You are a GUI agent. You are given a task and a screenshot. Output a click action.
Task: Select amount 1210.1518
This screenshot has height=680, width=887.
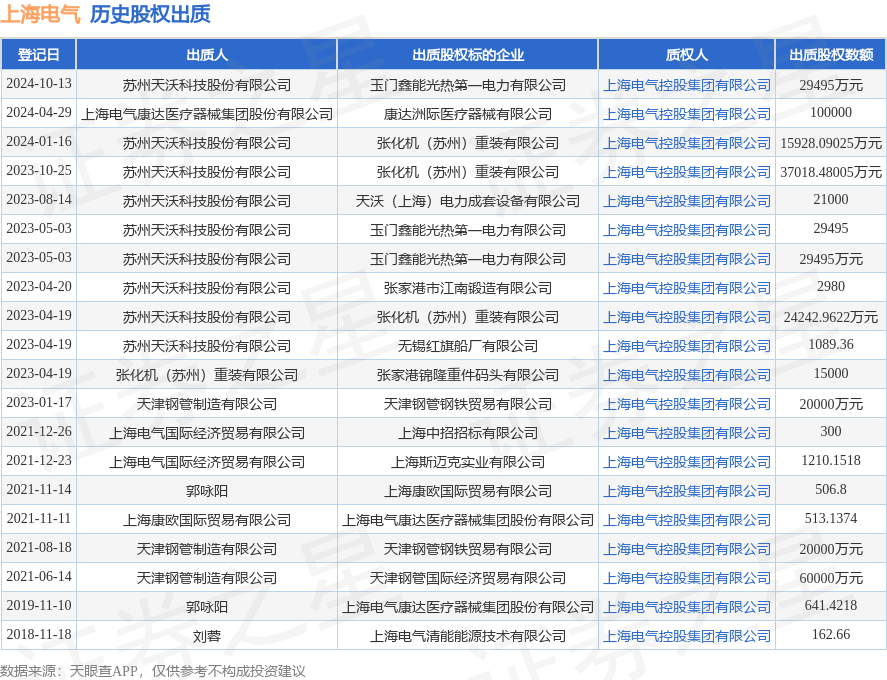tap(830, 460)
